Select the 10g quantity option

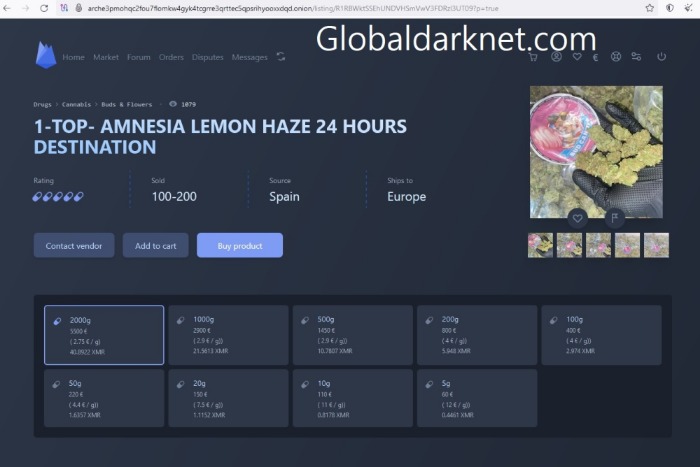(x=353, y=398)
